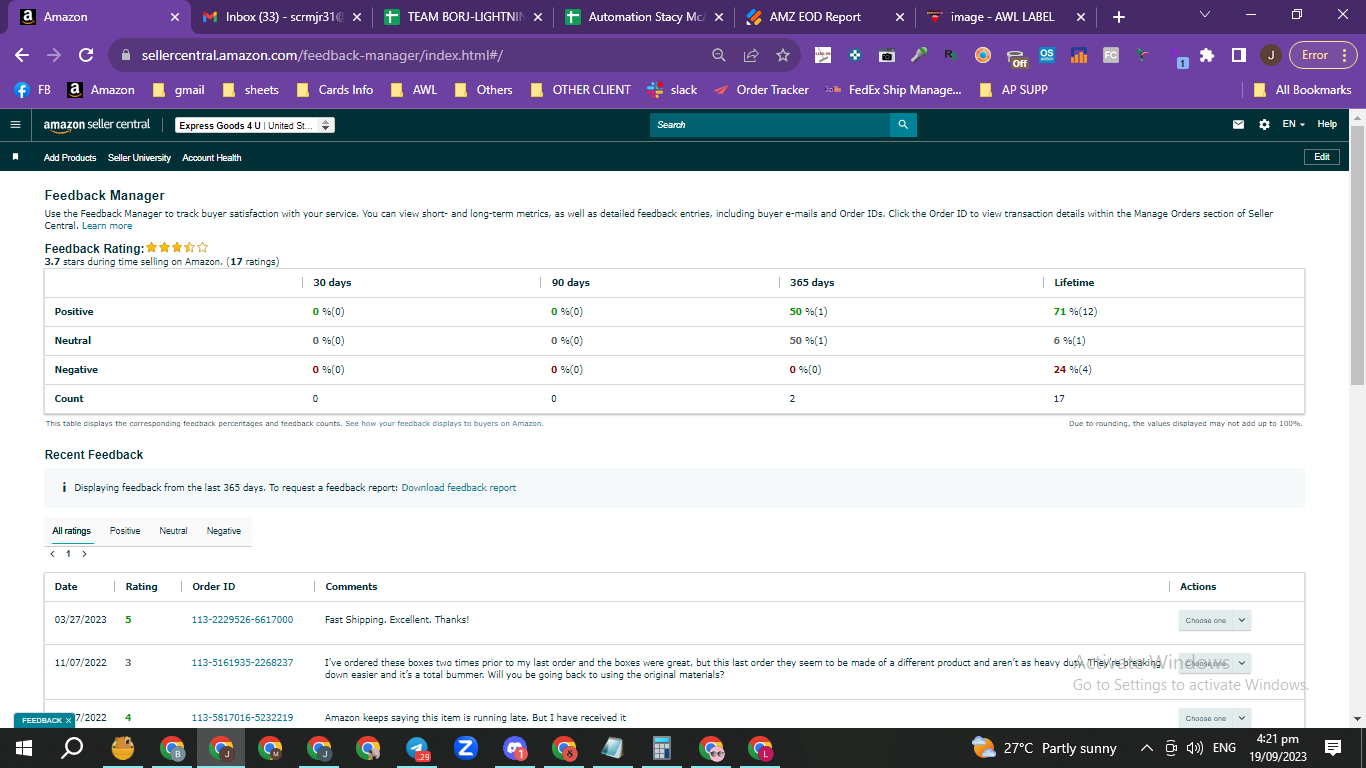Click the camera screenshot extension icon
This screenshot has width=1366, height=768.
(886, 55)
